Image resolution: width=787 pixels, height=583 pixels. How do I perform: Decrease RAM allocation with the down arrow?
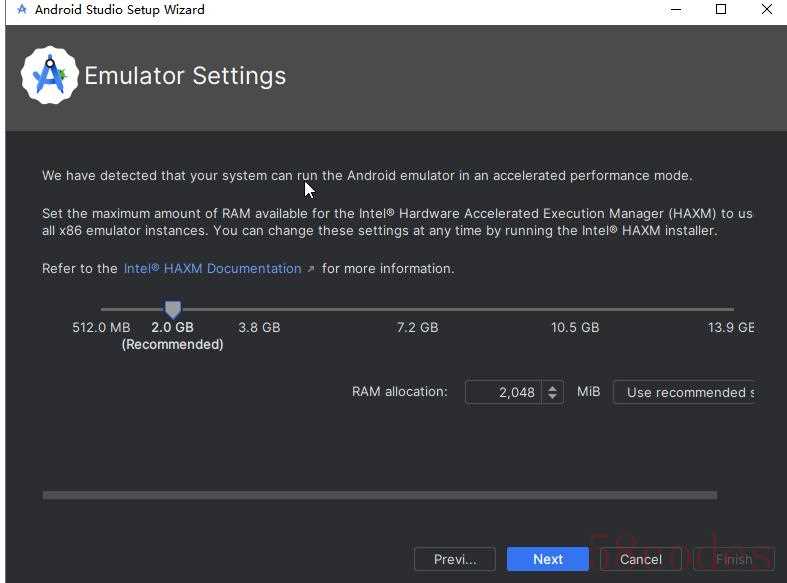553,396
